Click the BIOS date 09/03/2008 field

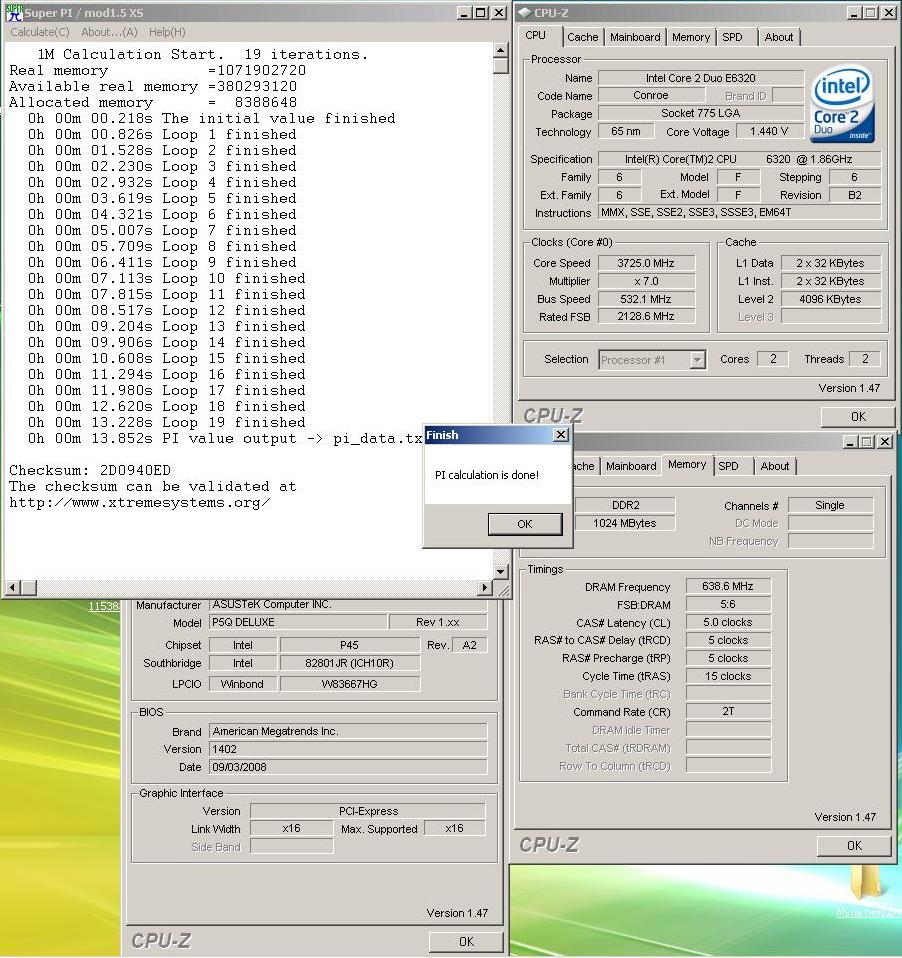[x=348, y=767]
